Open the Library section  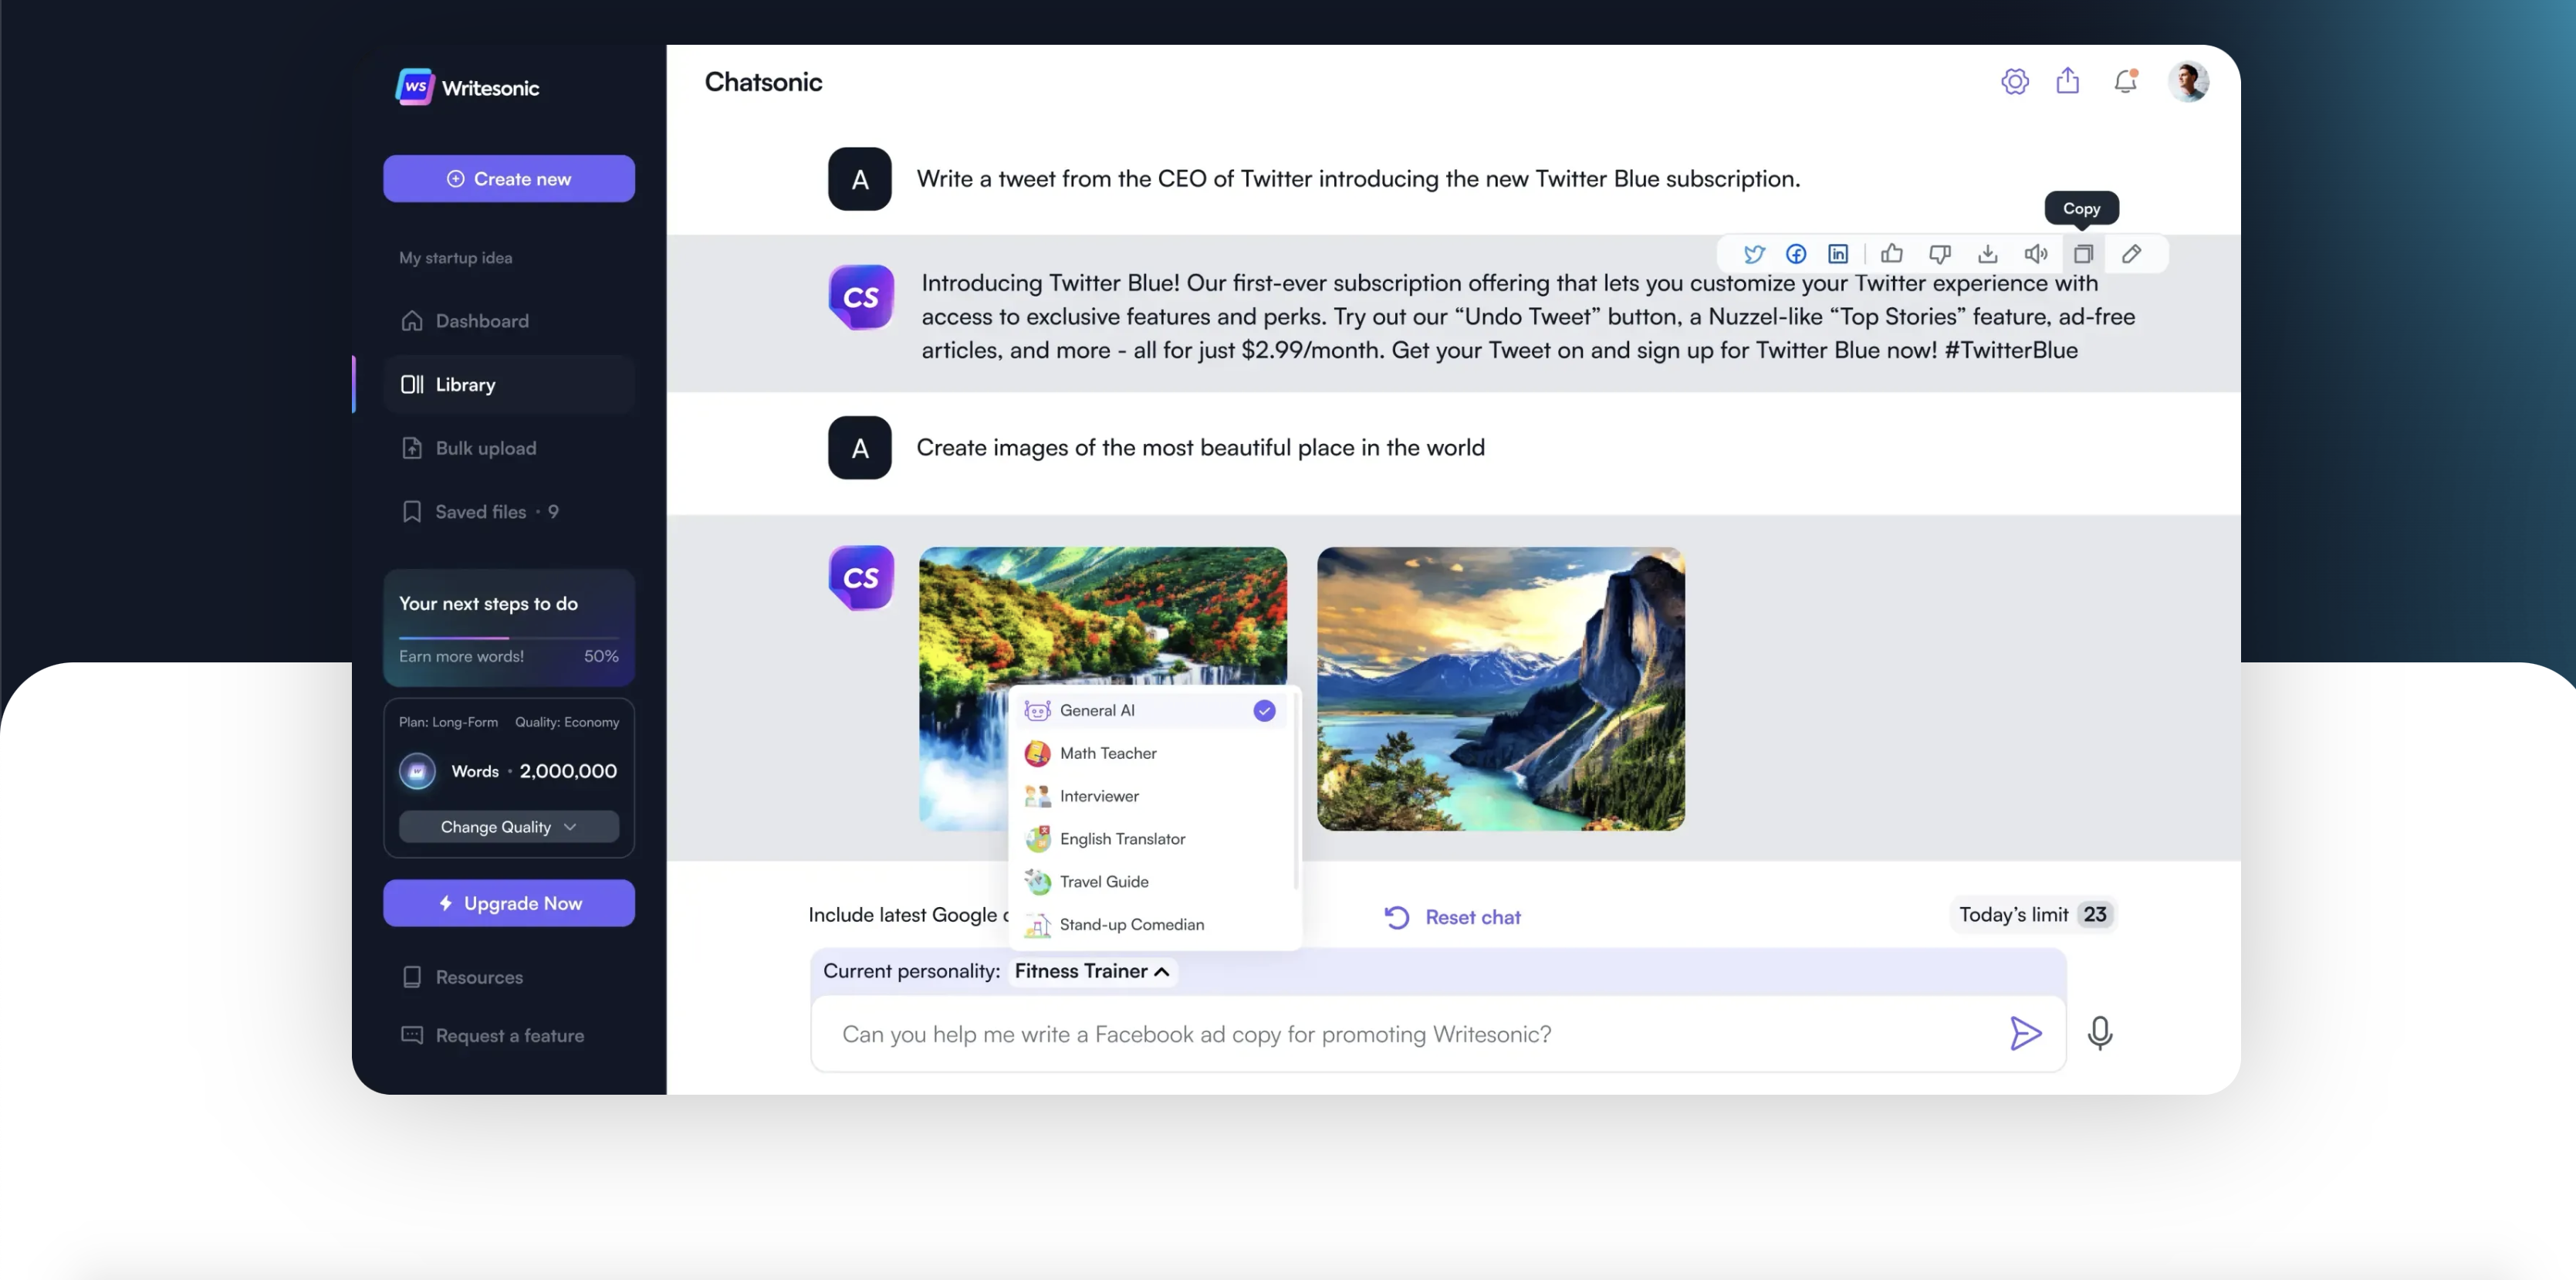coord(463,383)
